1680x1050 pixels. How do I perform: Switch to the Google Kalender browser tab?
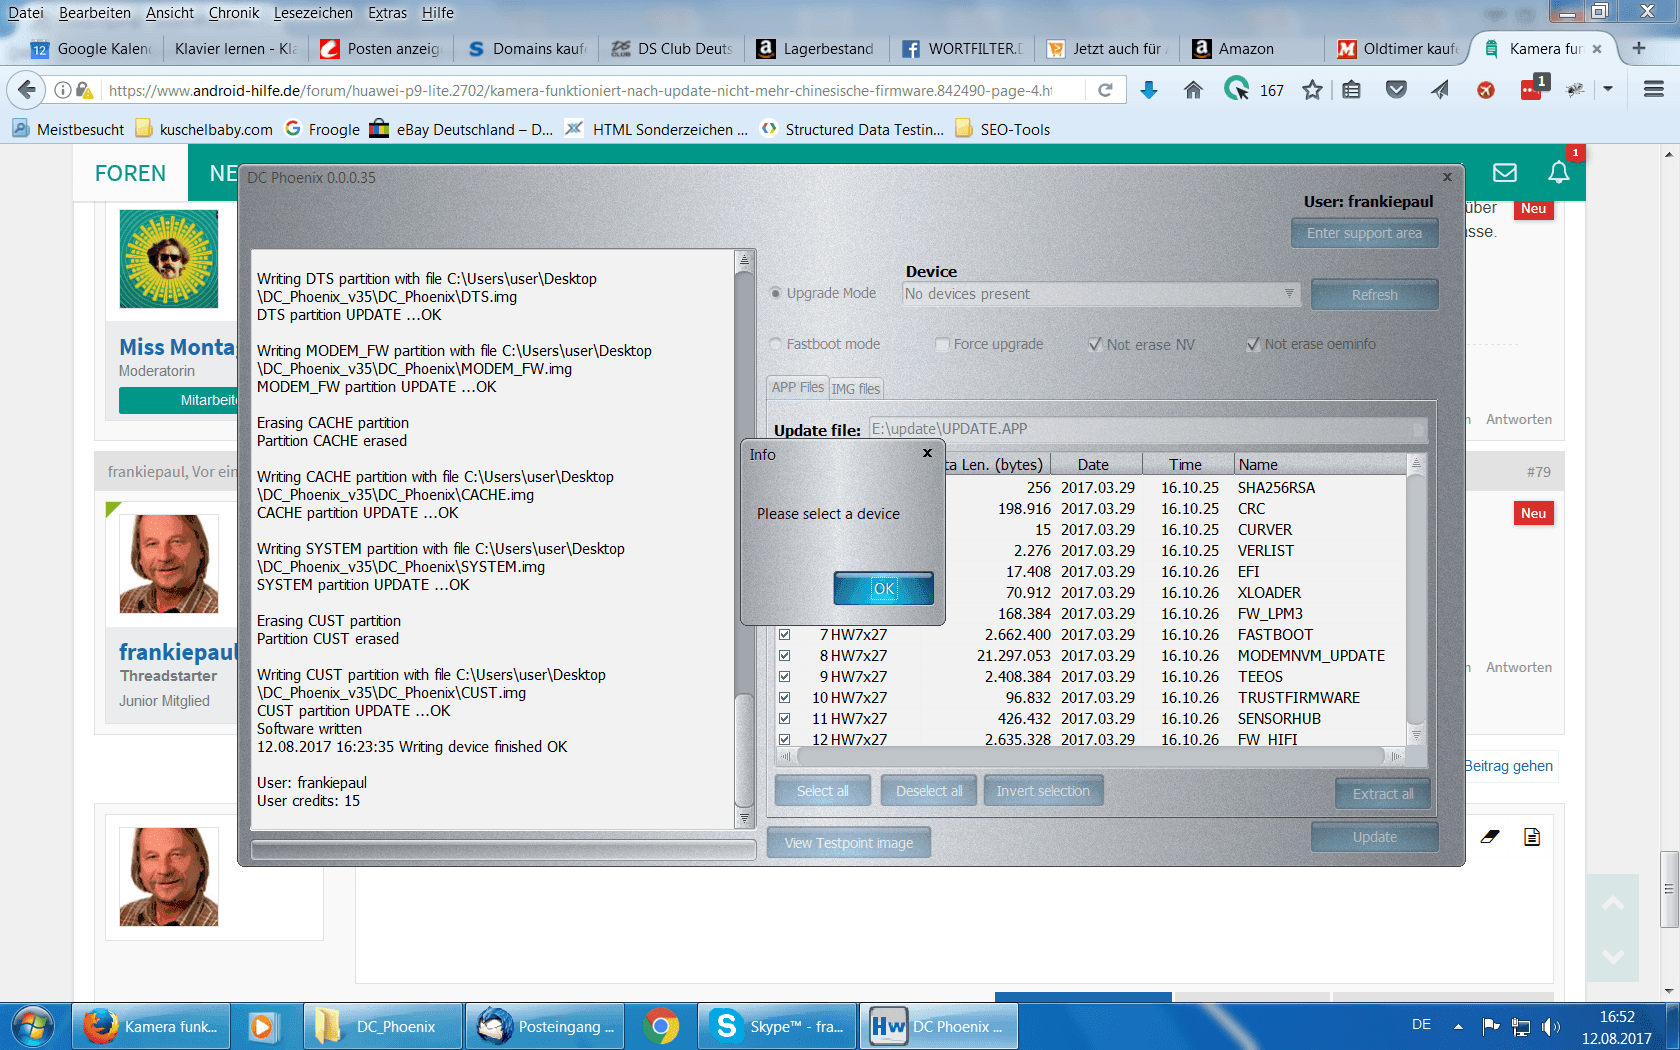coord(91,48)
